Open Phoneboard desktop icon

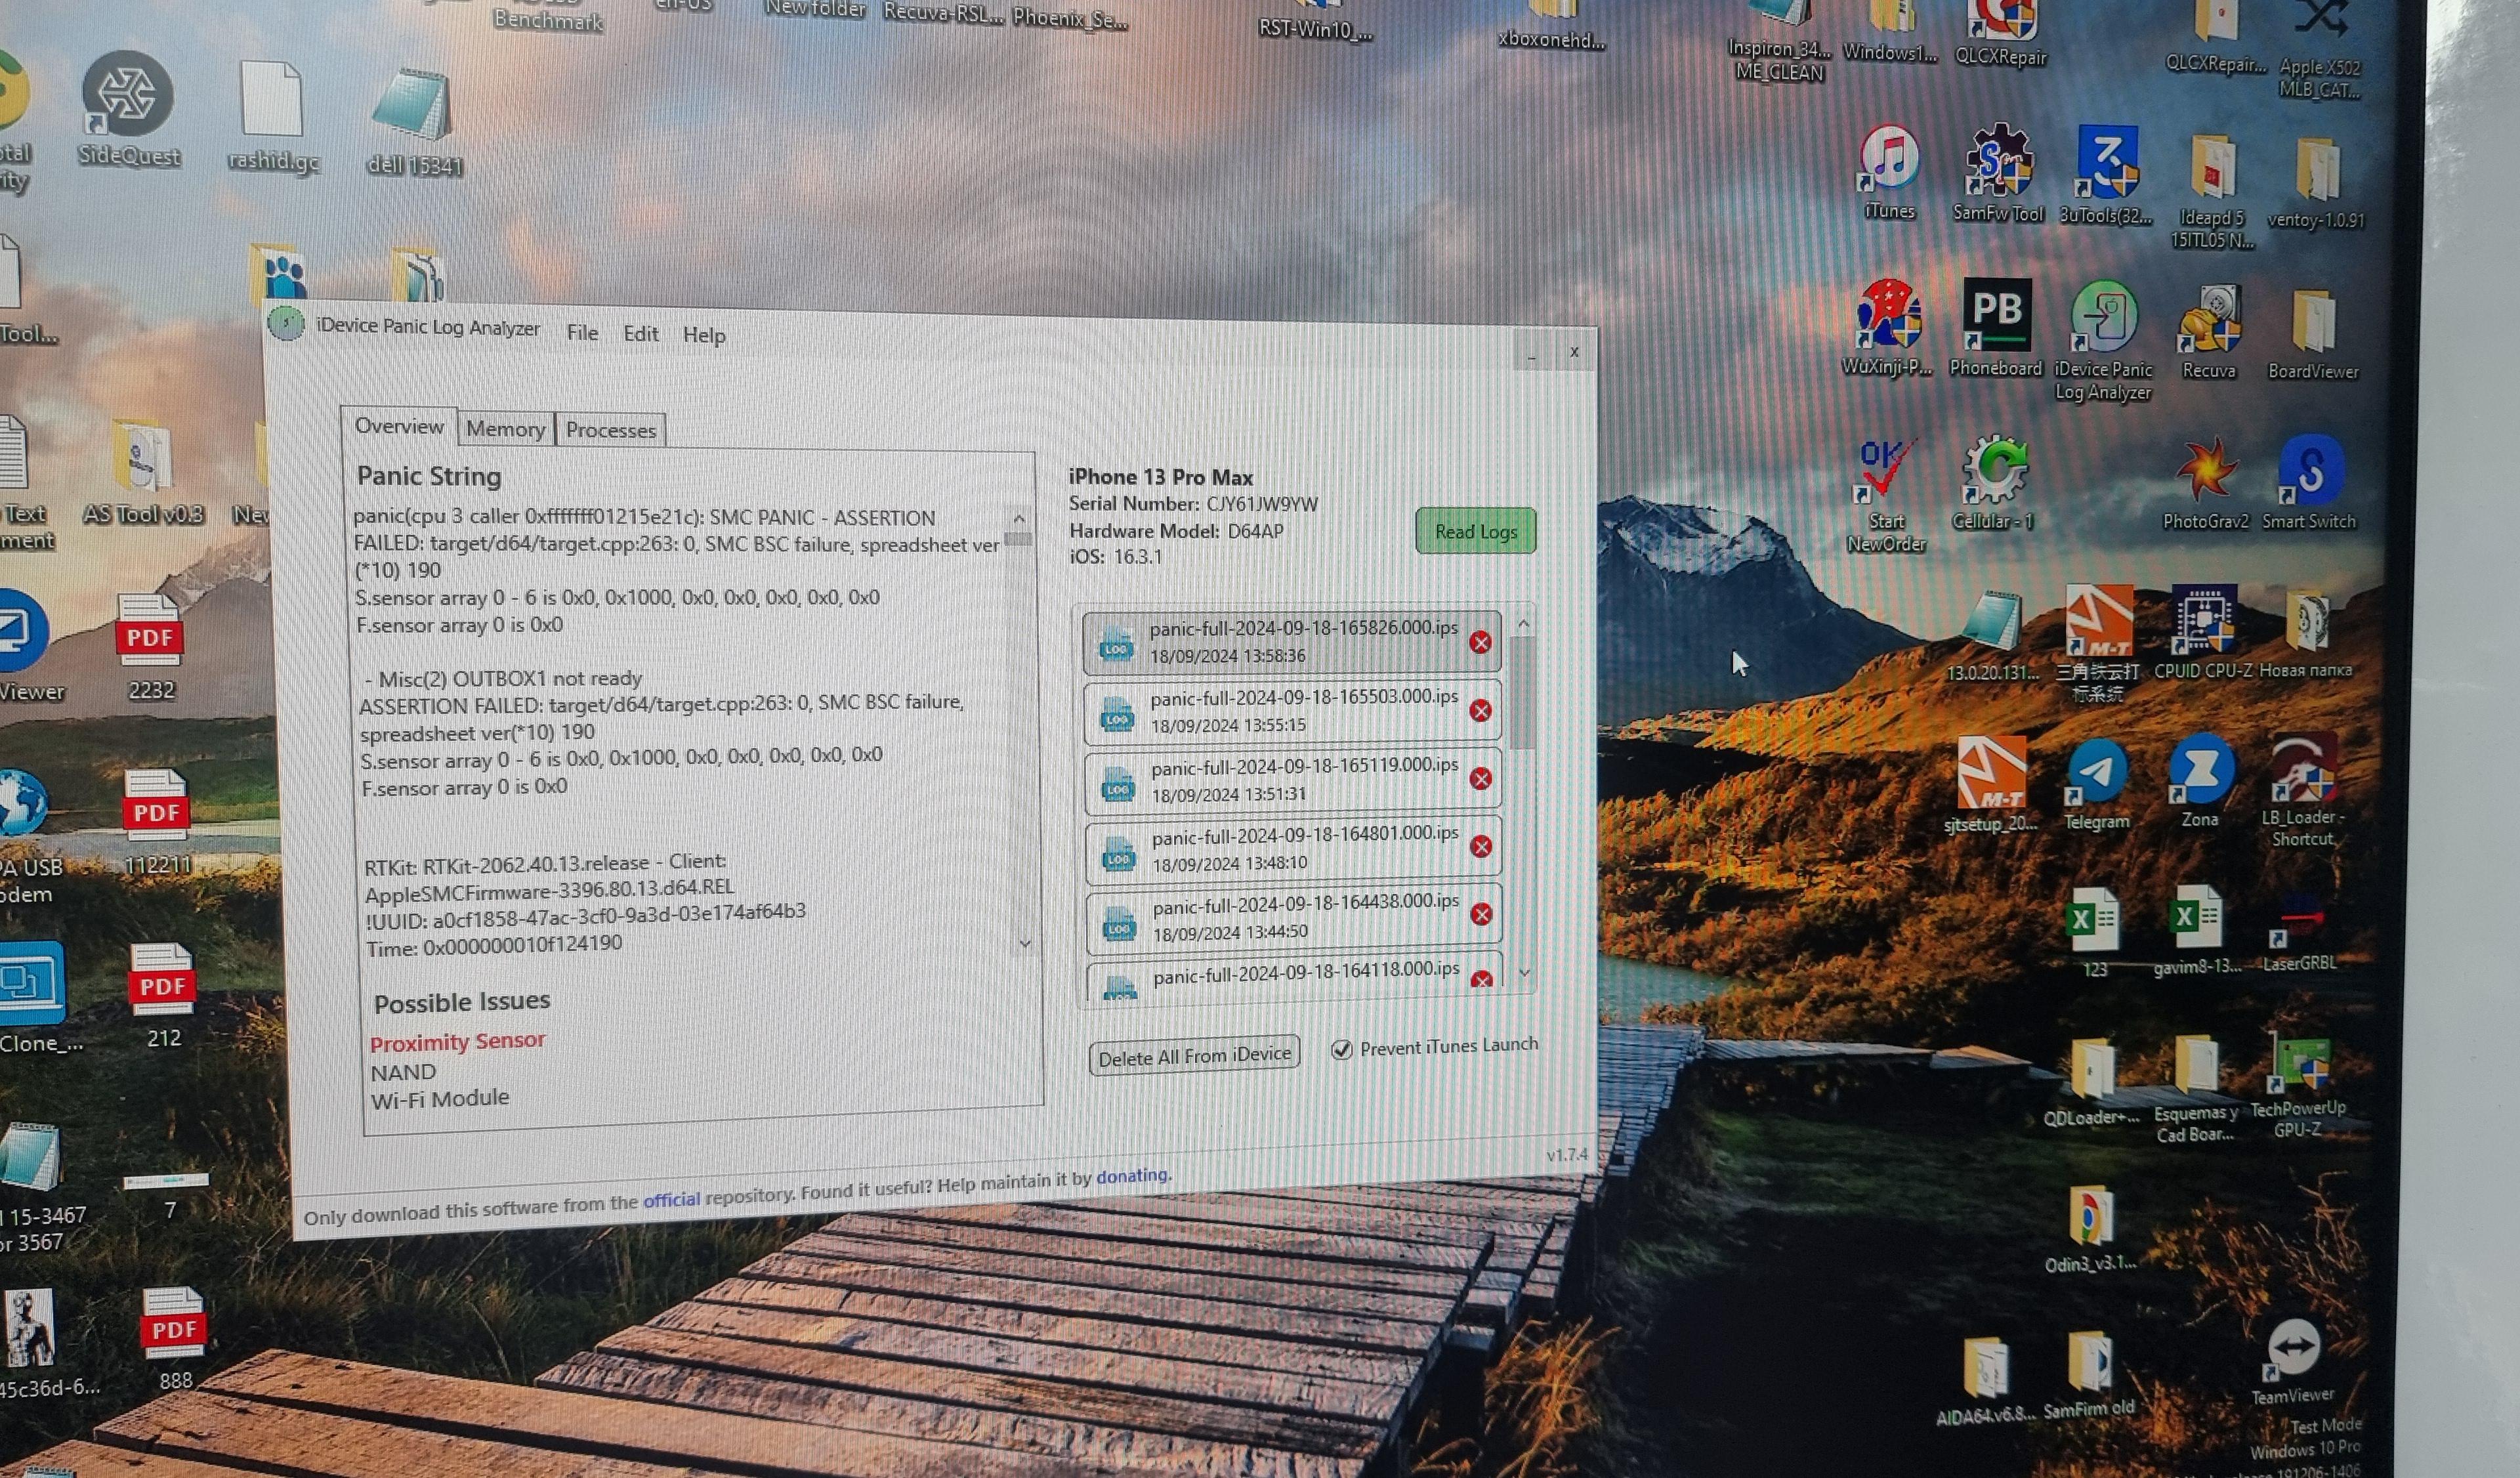point(1995,327)
